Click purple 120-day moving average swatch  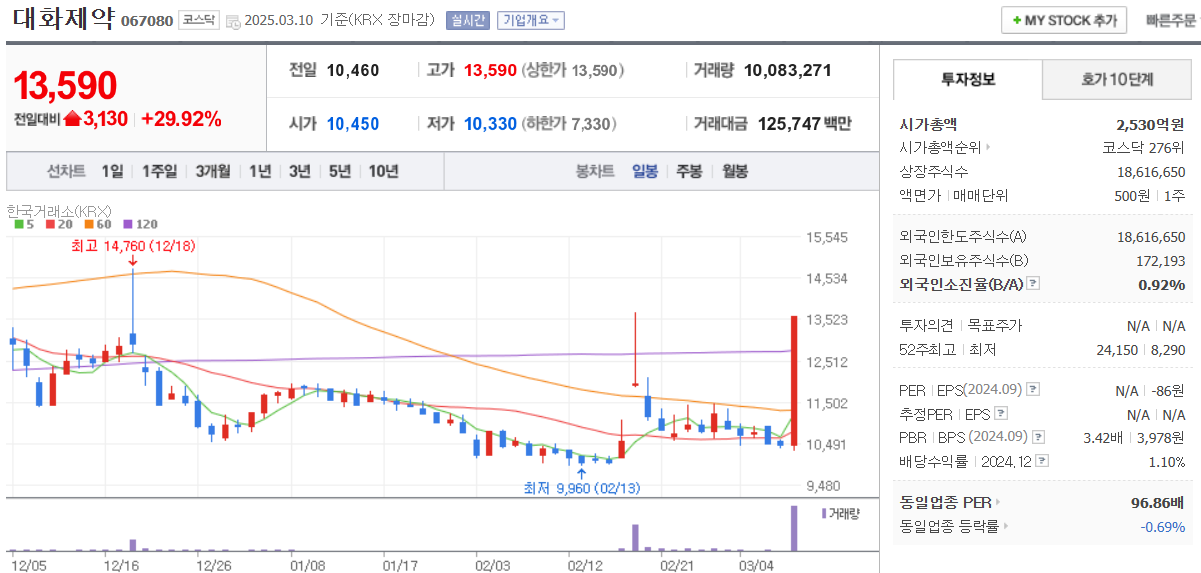127,225
